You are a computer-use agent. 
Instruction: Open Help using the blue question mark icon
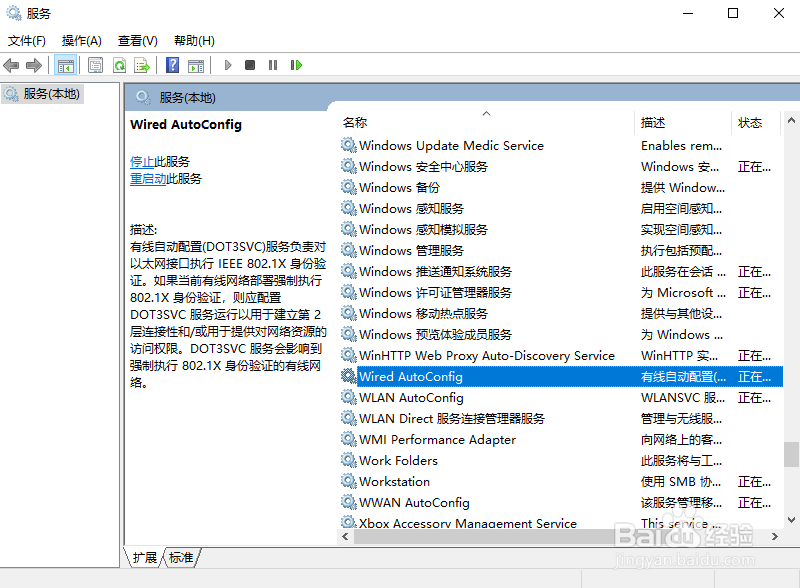(172, 64)
